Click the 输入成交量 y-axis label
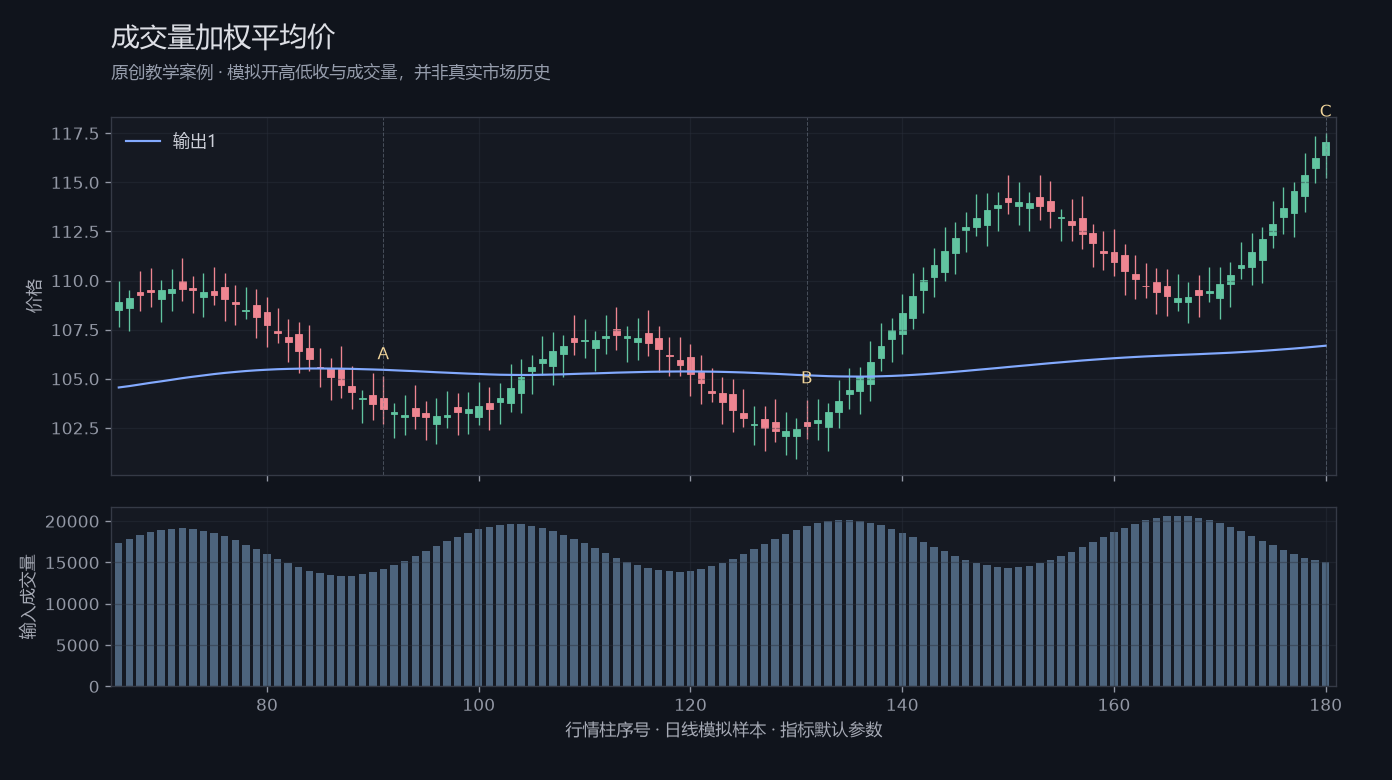The image size is (1392, 780). [x=28, y=597]
